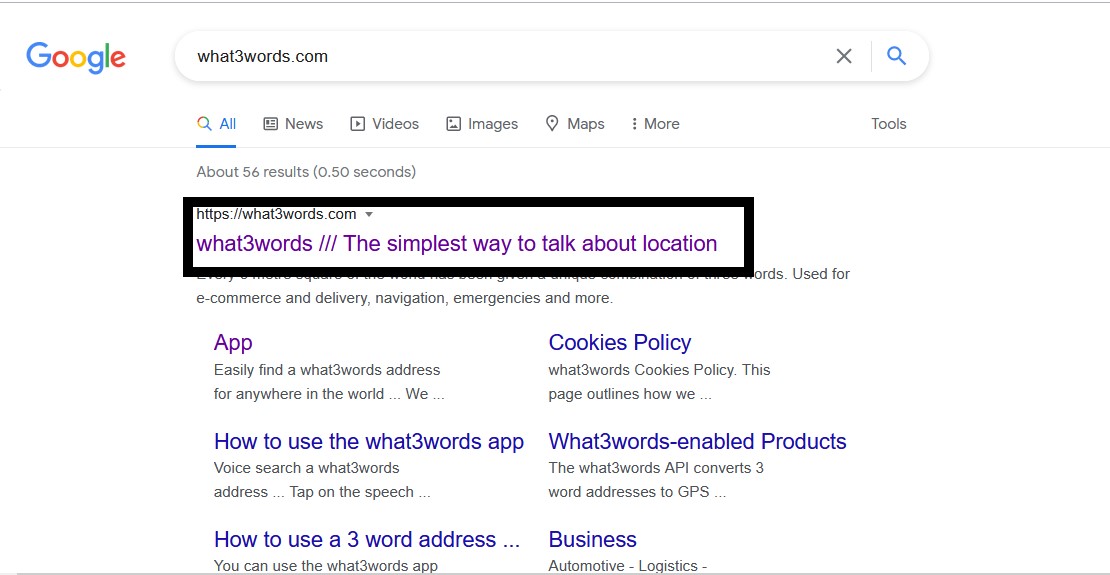1110x575 pixels.
Task: Select the All results tab
Action: point(216,124)
